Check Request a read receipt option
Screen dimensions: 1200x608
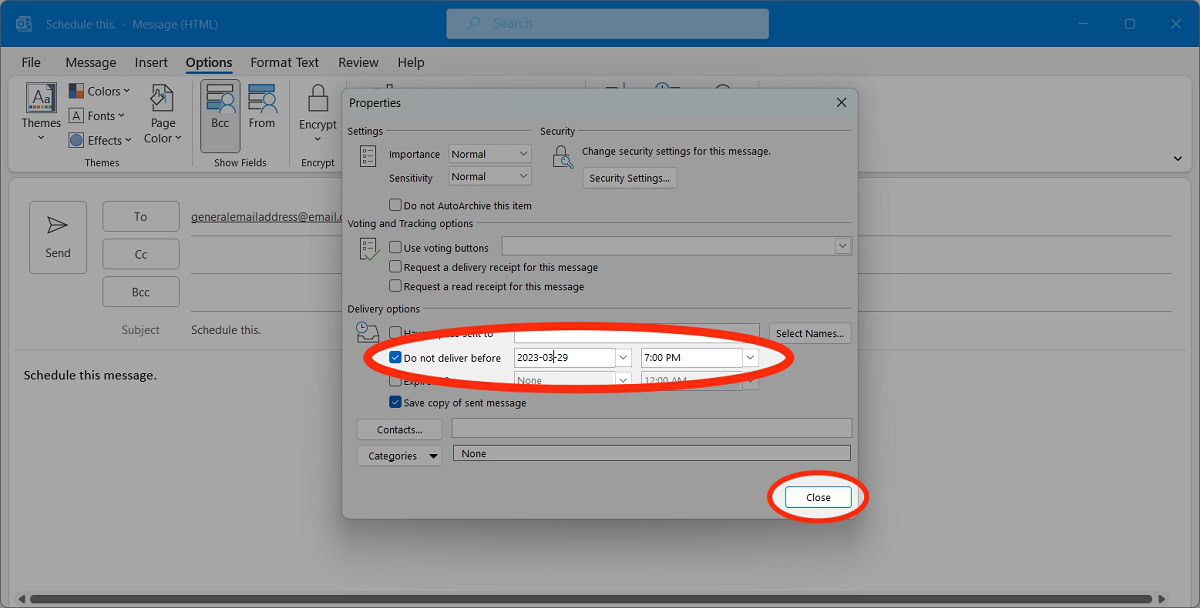pyautogui.click(x=396, y=286)
